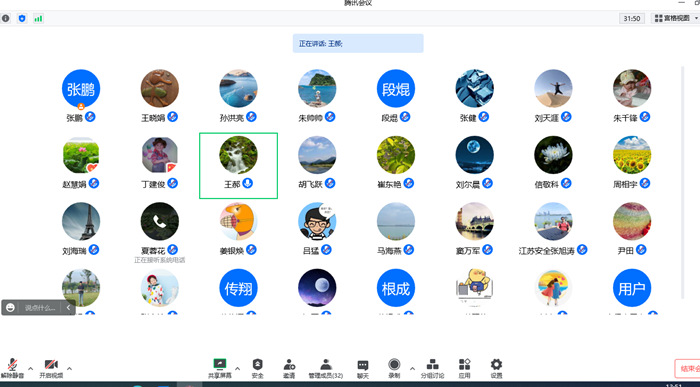
Task: Open the Share Screen button
Action: [220, 368]
